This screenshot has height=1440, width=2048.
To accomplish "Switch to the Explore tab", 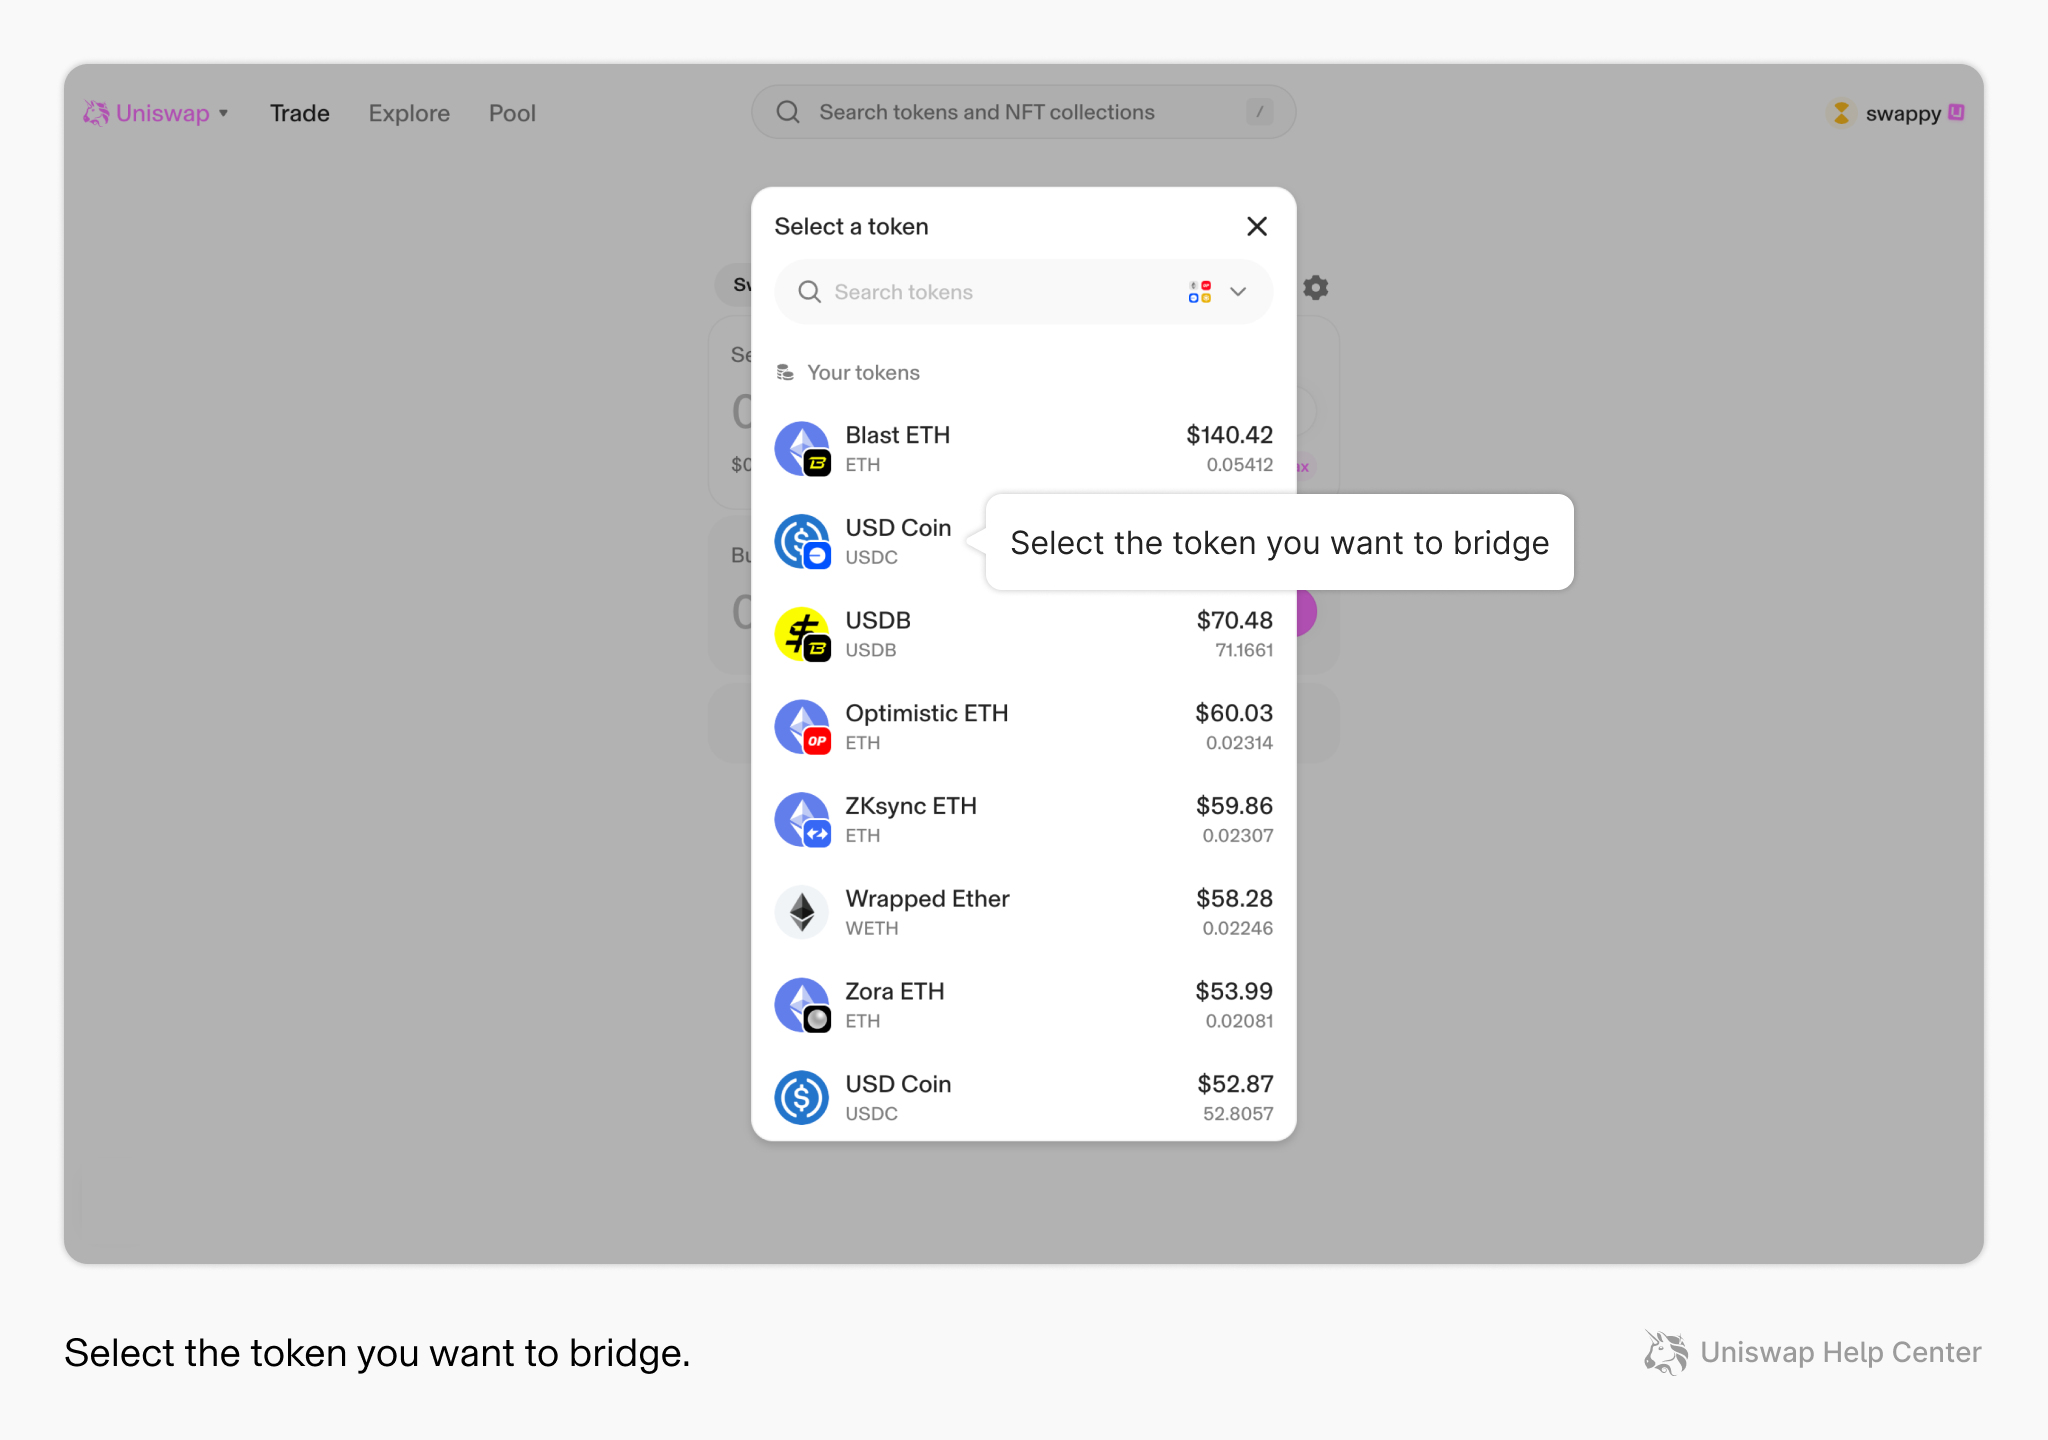I will [x=409, y=113].
